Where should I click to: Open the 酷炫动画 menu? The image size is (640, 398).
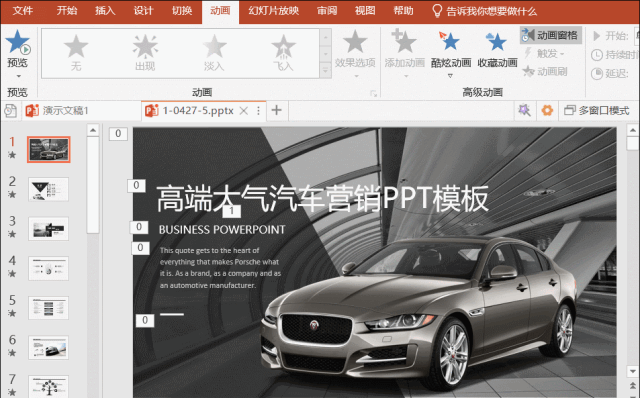point(451,54)
